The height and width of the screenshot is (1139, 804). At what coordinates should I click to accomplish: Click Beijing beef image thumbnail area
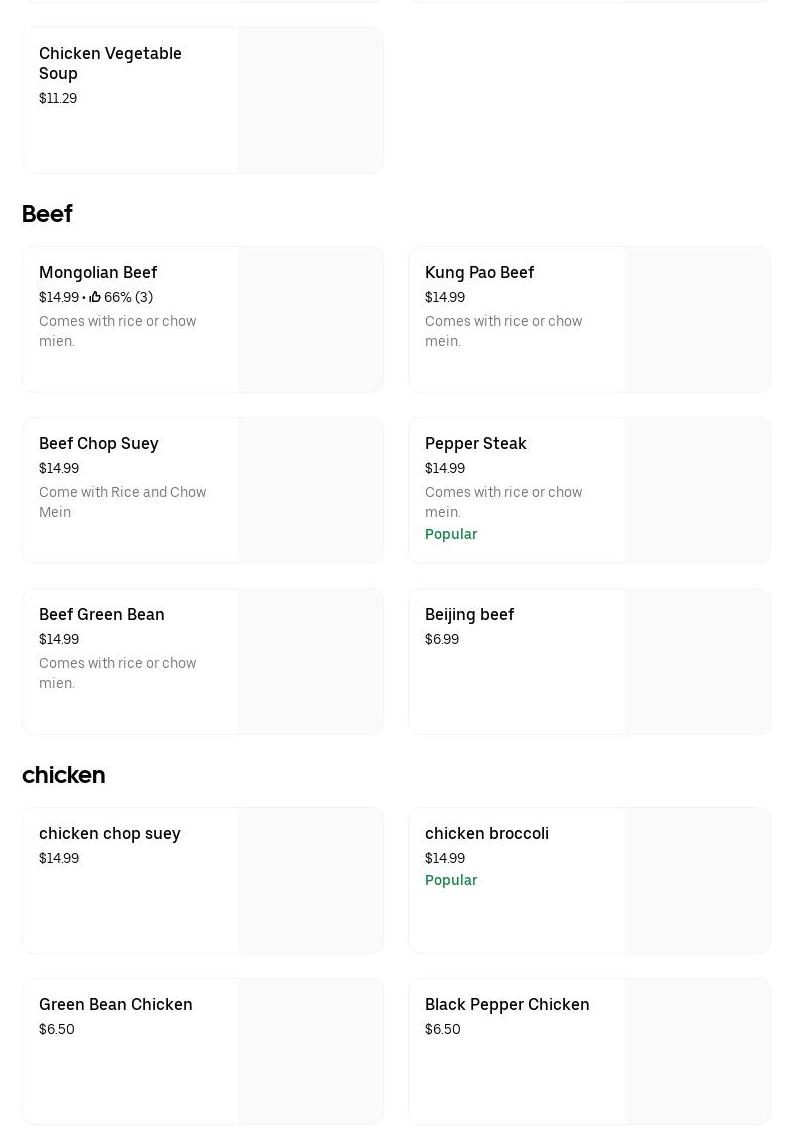pyautogui.click(x=697, y=662)
